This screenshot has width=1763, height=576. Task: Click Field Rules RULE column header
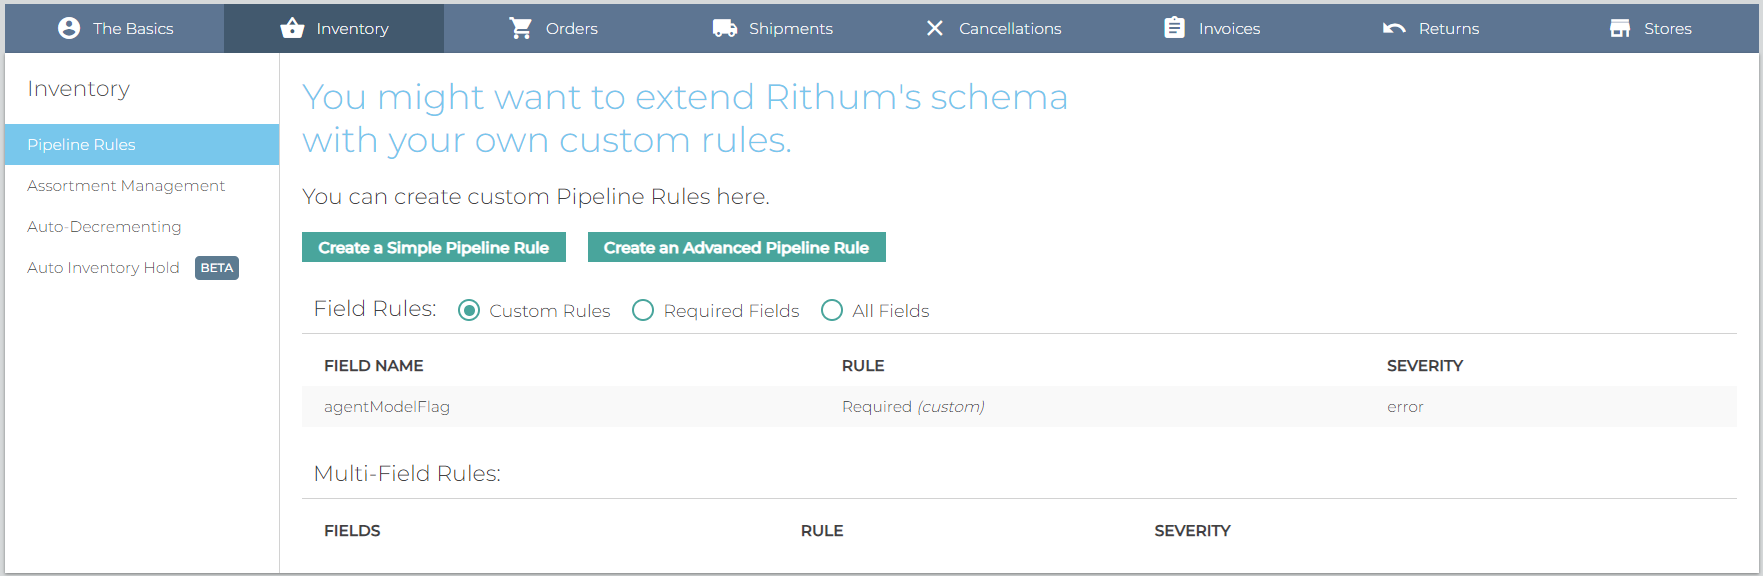[863, 365]
